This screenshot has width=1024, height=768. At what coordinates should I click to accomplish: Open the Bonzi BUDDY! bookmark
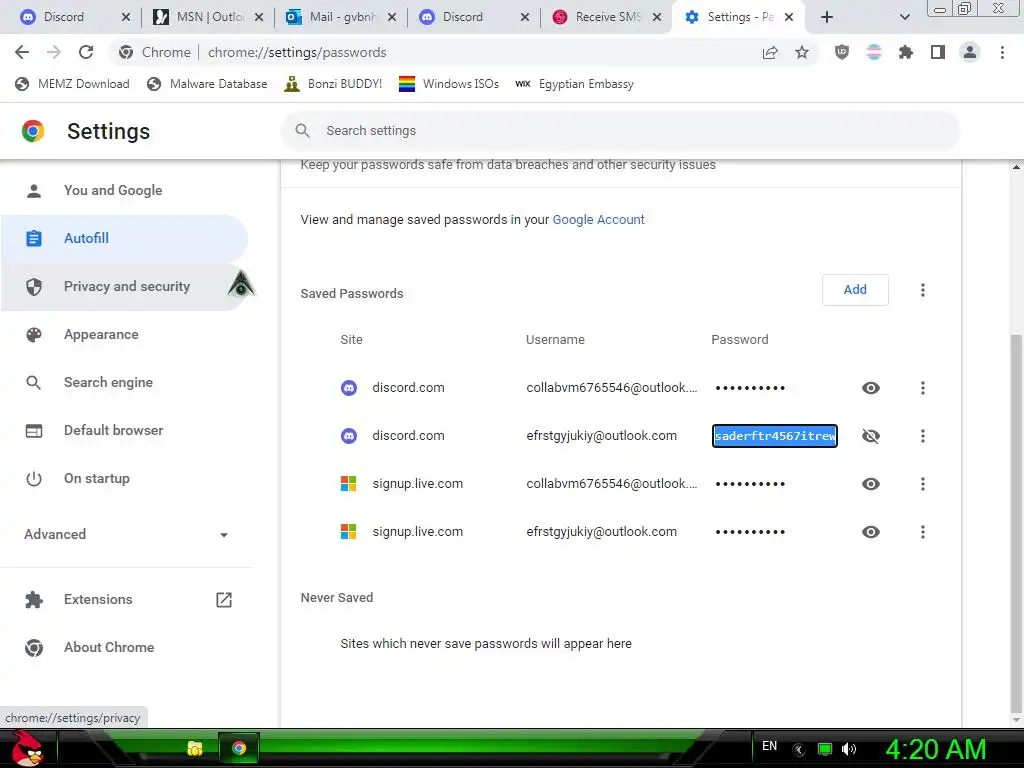333,84
